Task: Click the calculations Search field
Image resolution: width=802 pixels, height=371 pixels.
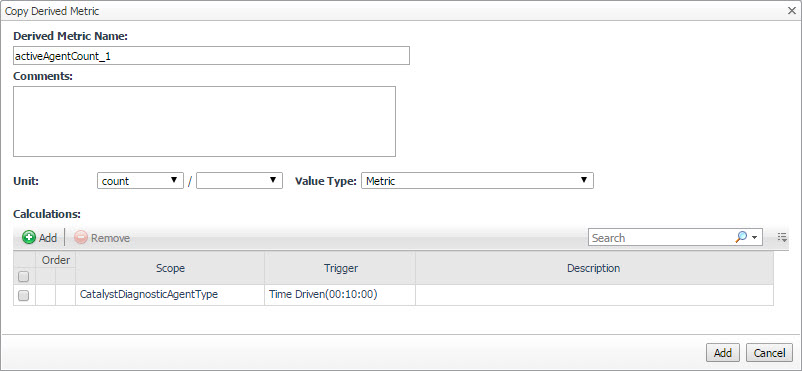Action: [x=661, y=237]
